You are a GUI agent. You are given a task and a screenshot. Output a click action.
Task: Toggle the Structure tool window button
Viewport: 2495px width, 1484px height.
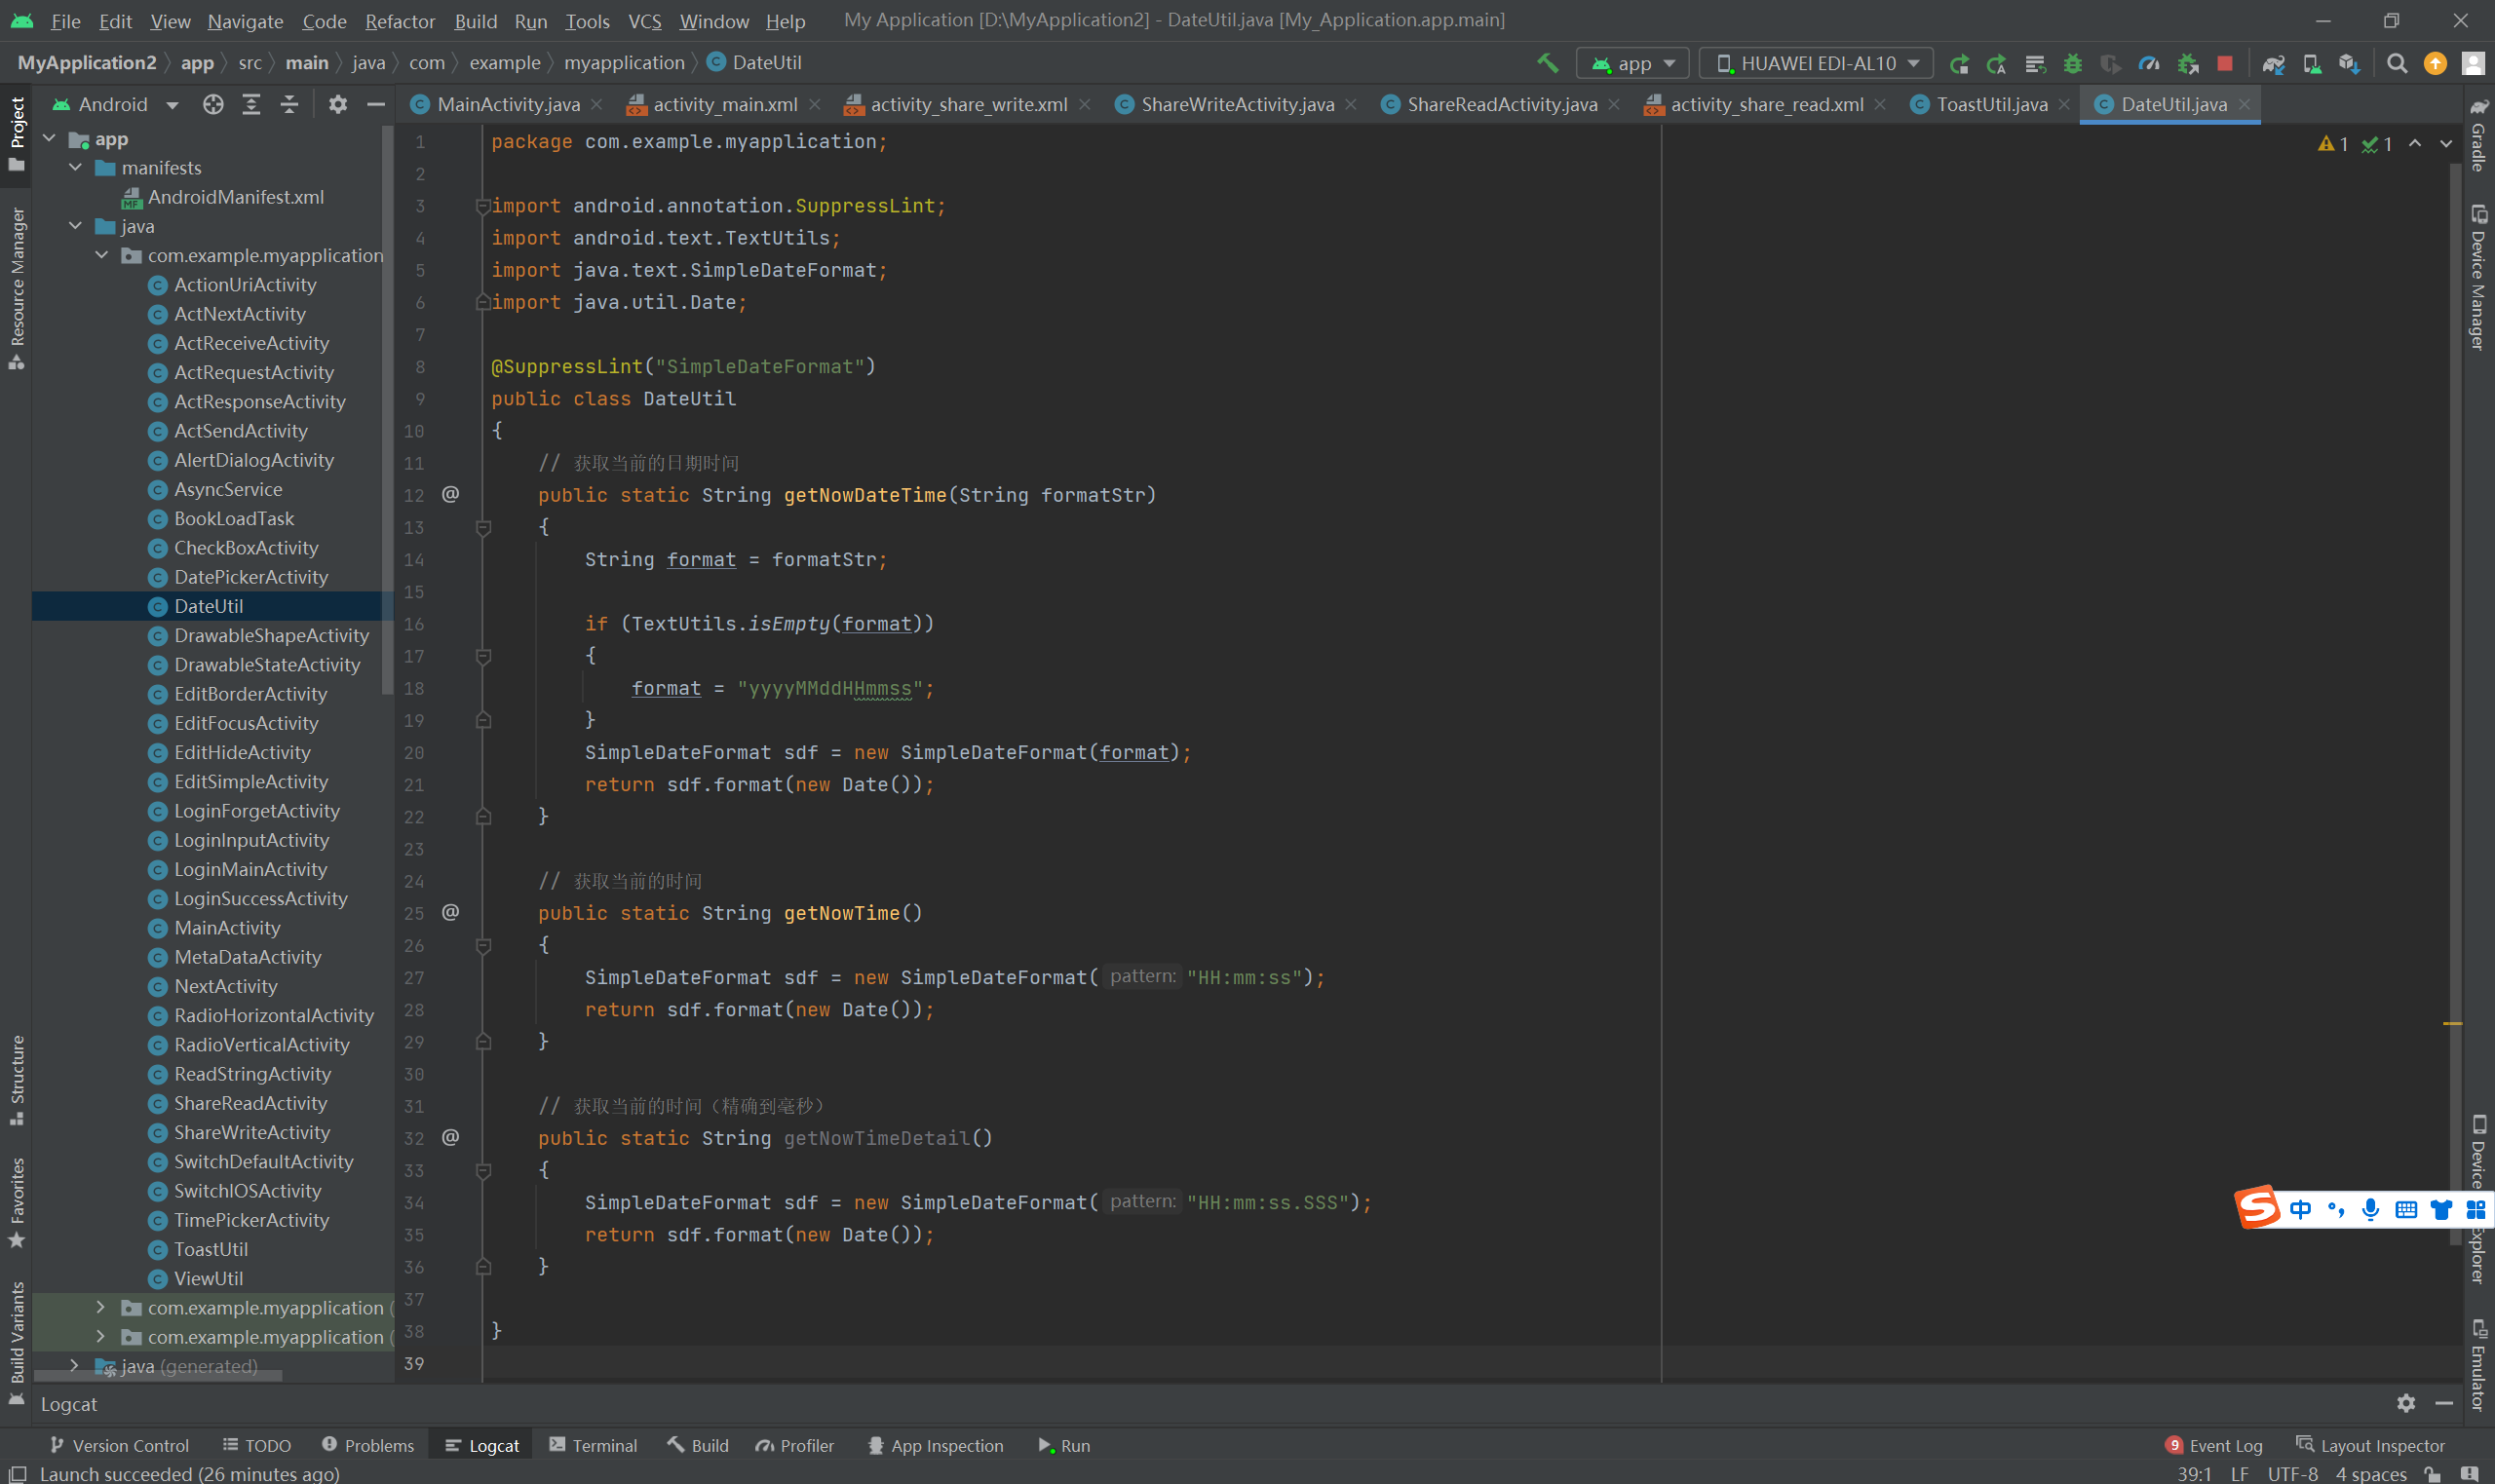tap(17, 1078)
